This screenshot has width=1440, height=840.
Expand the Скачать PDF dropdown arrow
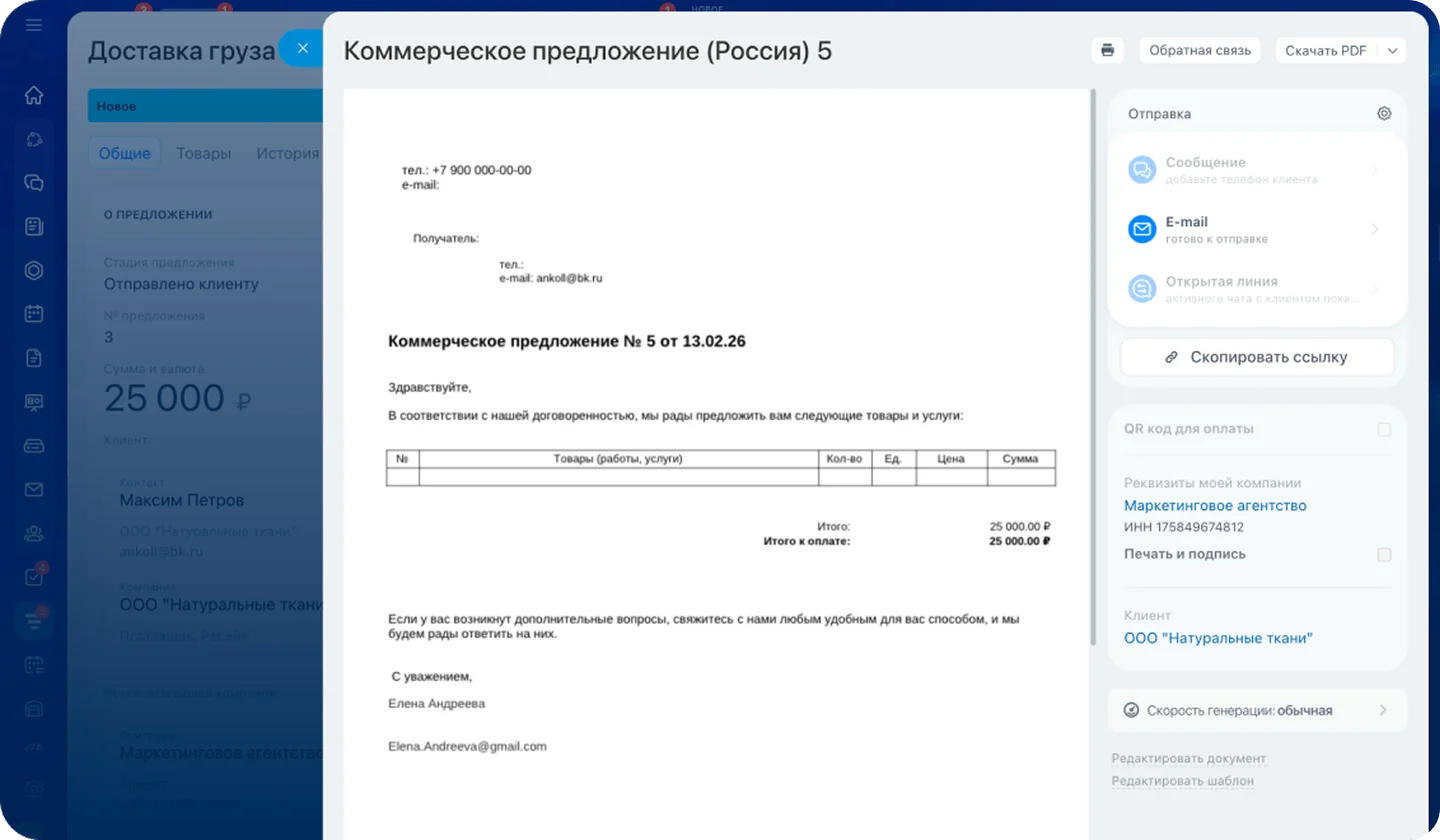tap(1393, 51)
